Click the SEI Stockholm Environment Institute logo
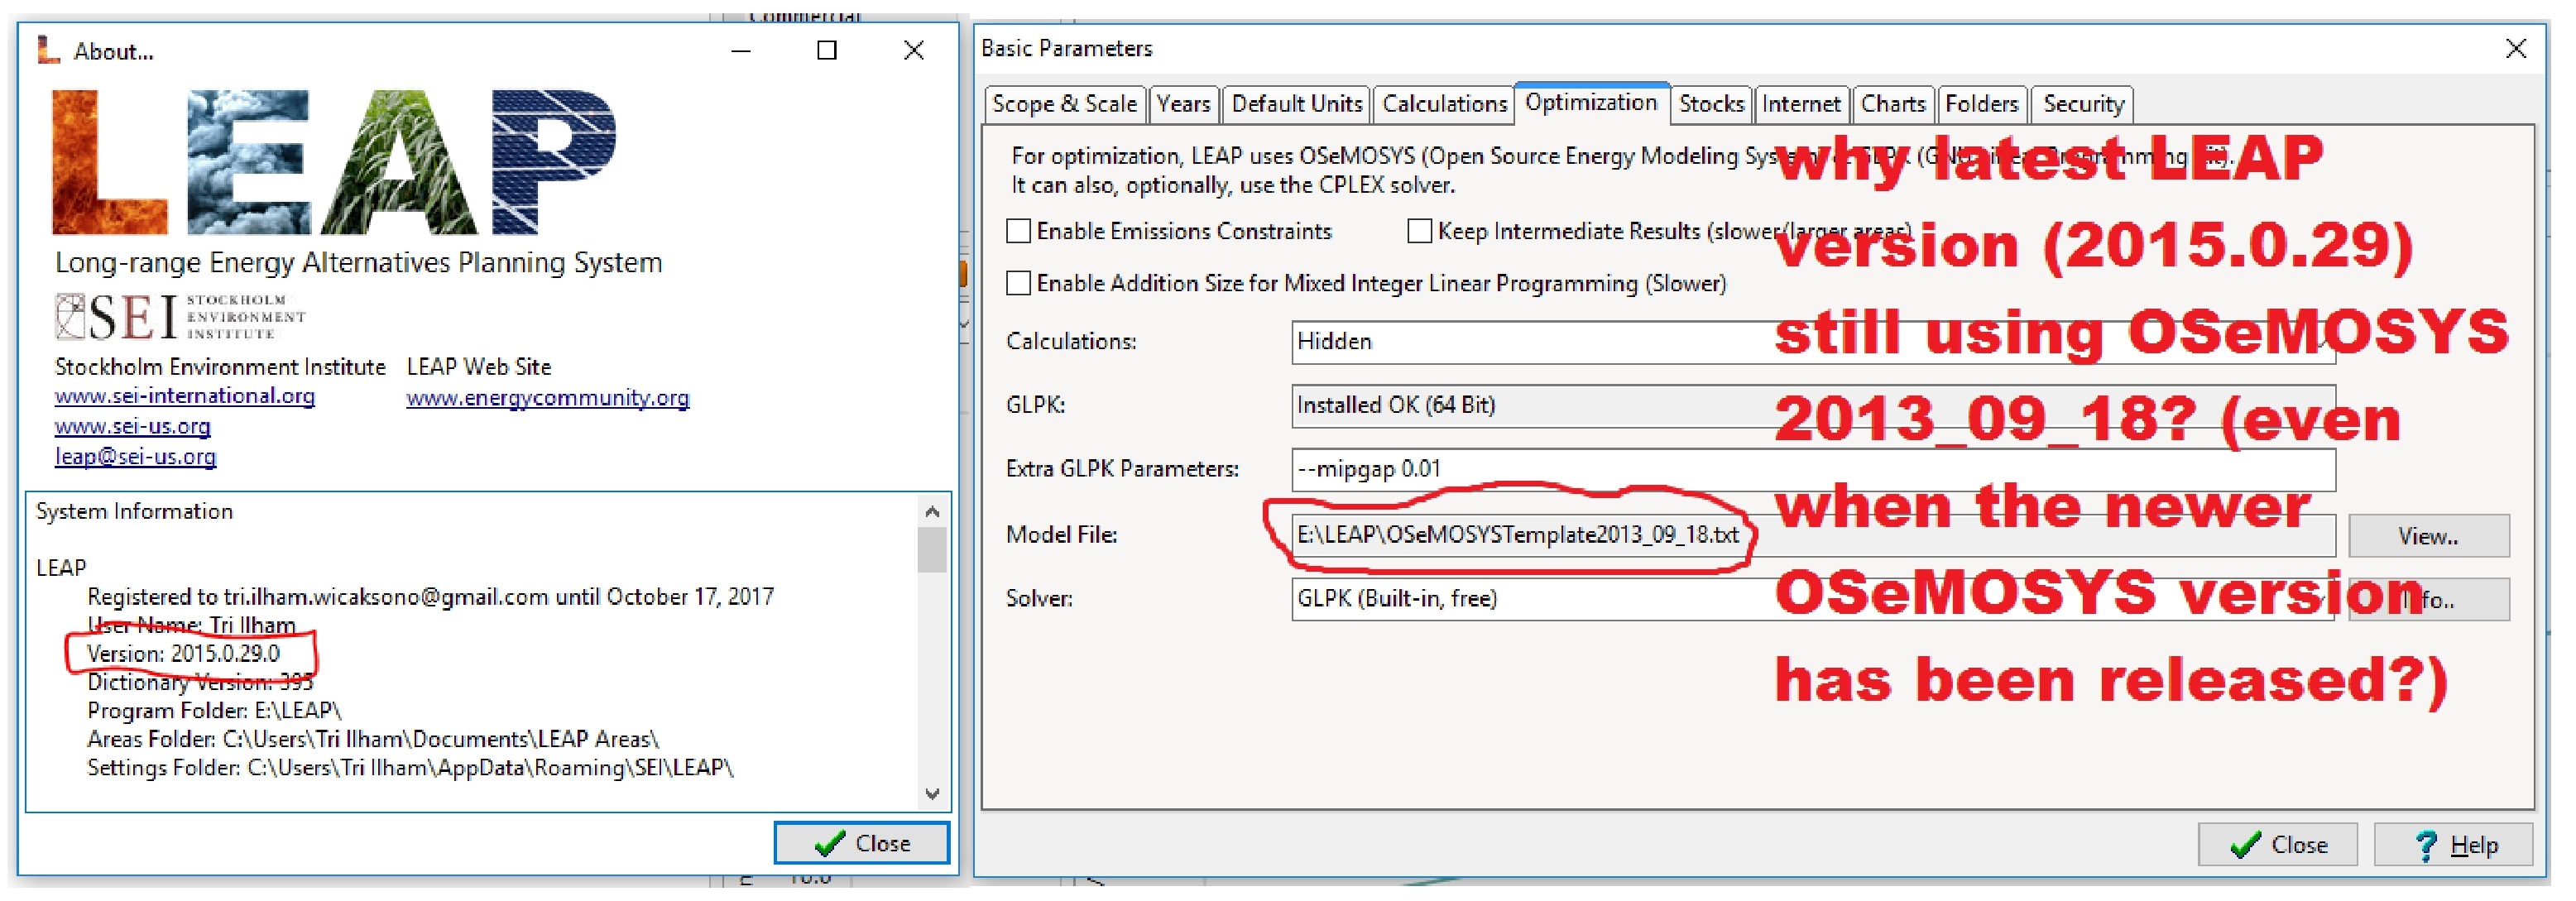Viewport: 2576px width, 901px height. pyautogui.click(x=180, y=317)
